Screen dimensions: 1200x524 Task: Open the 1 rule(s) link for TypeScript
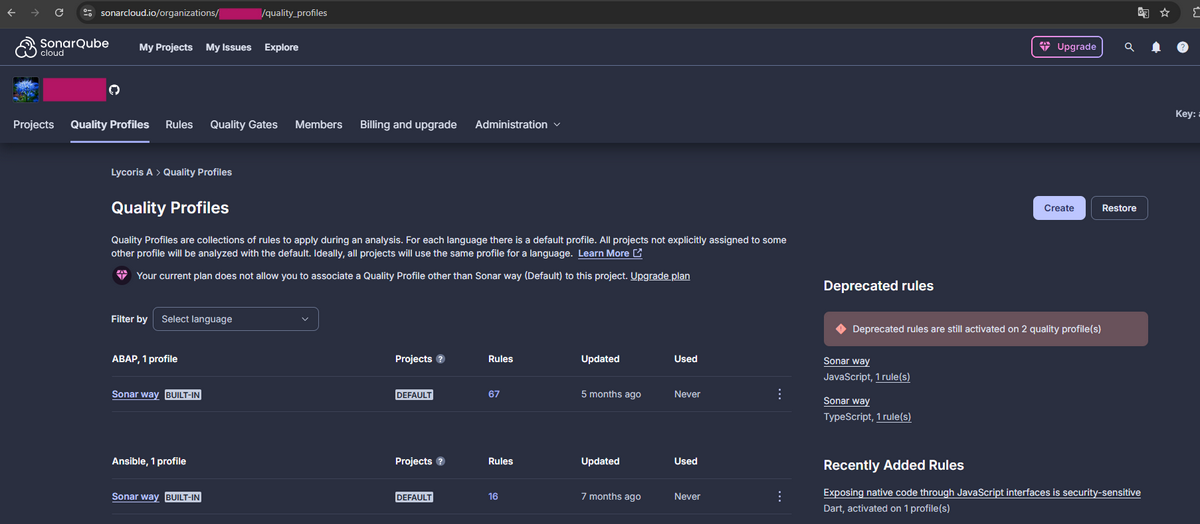click(x=894, y=417)
